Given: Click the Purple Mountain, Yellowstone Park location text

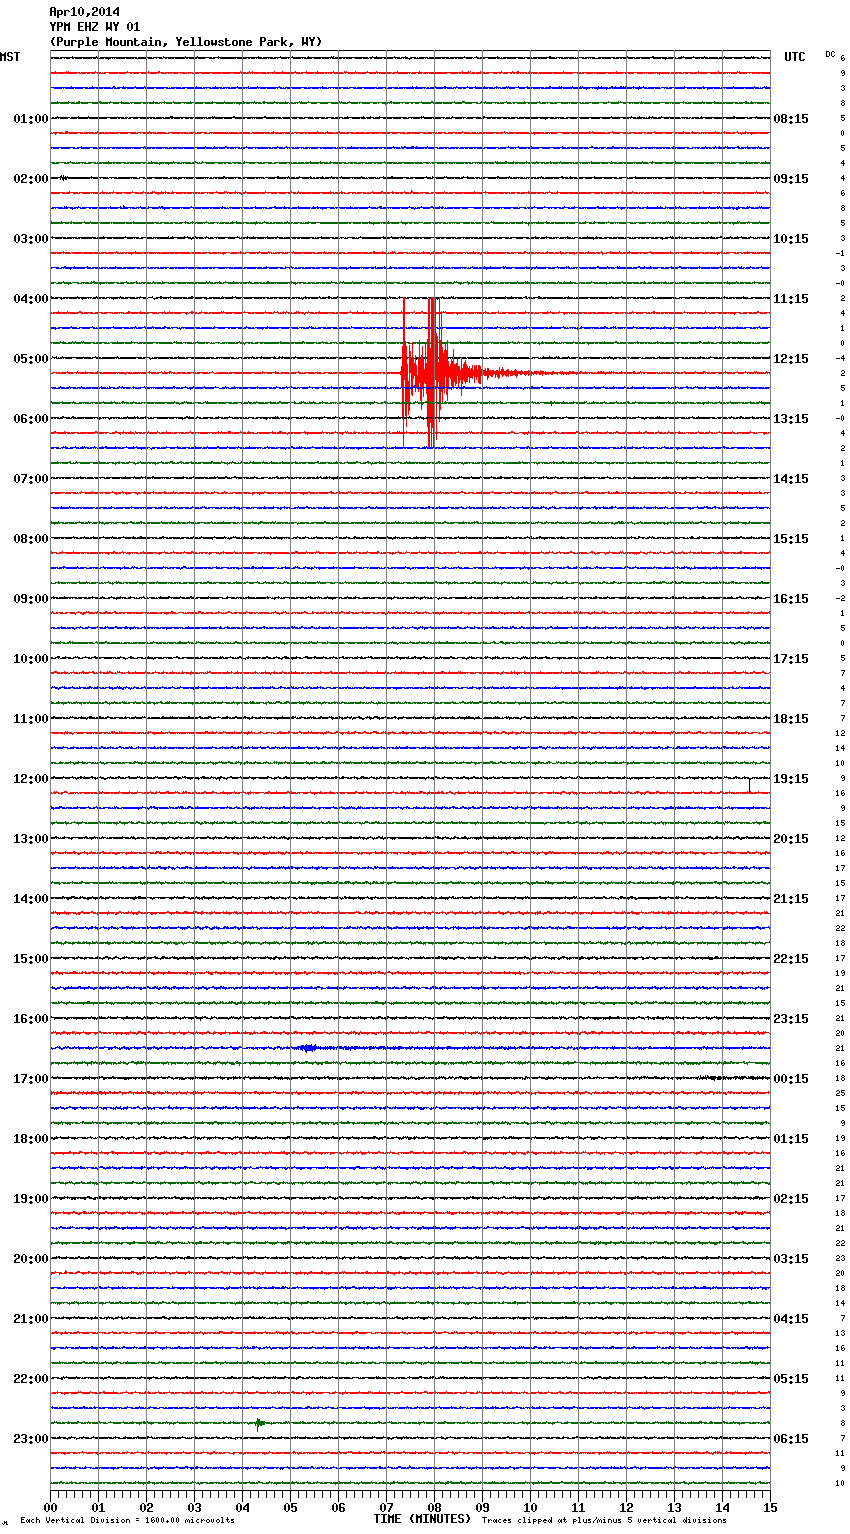Looking at the screenshot, I should 186,42.
